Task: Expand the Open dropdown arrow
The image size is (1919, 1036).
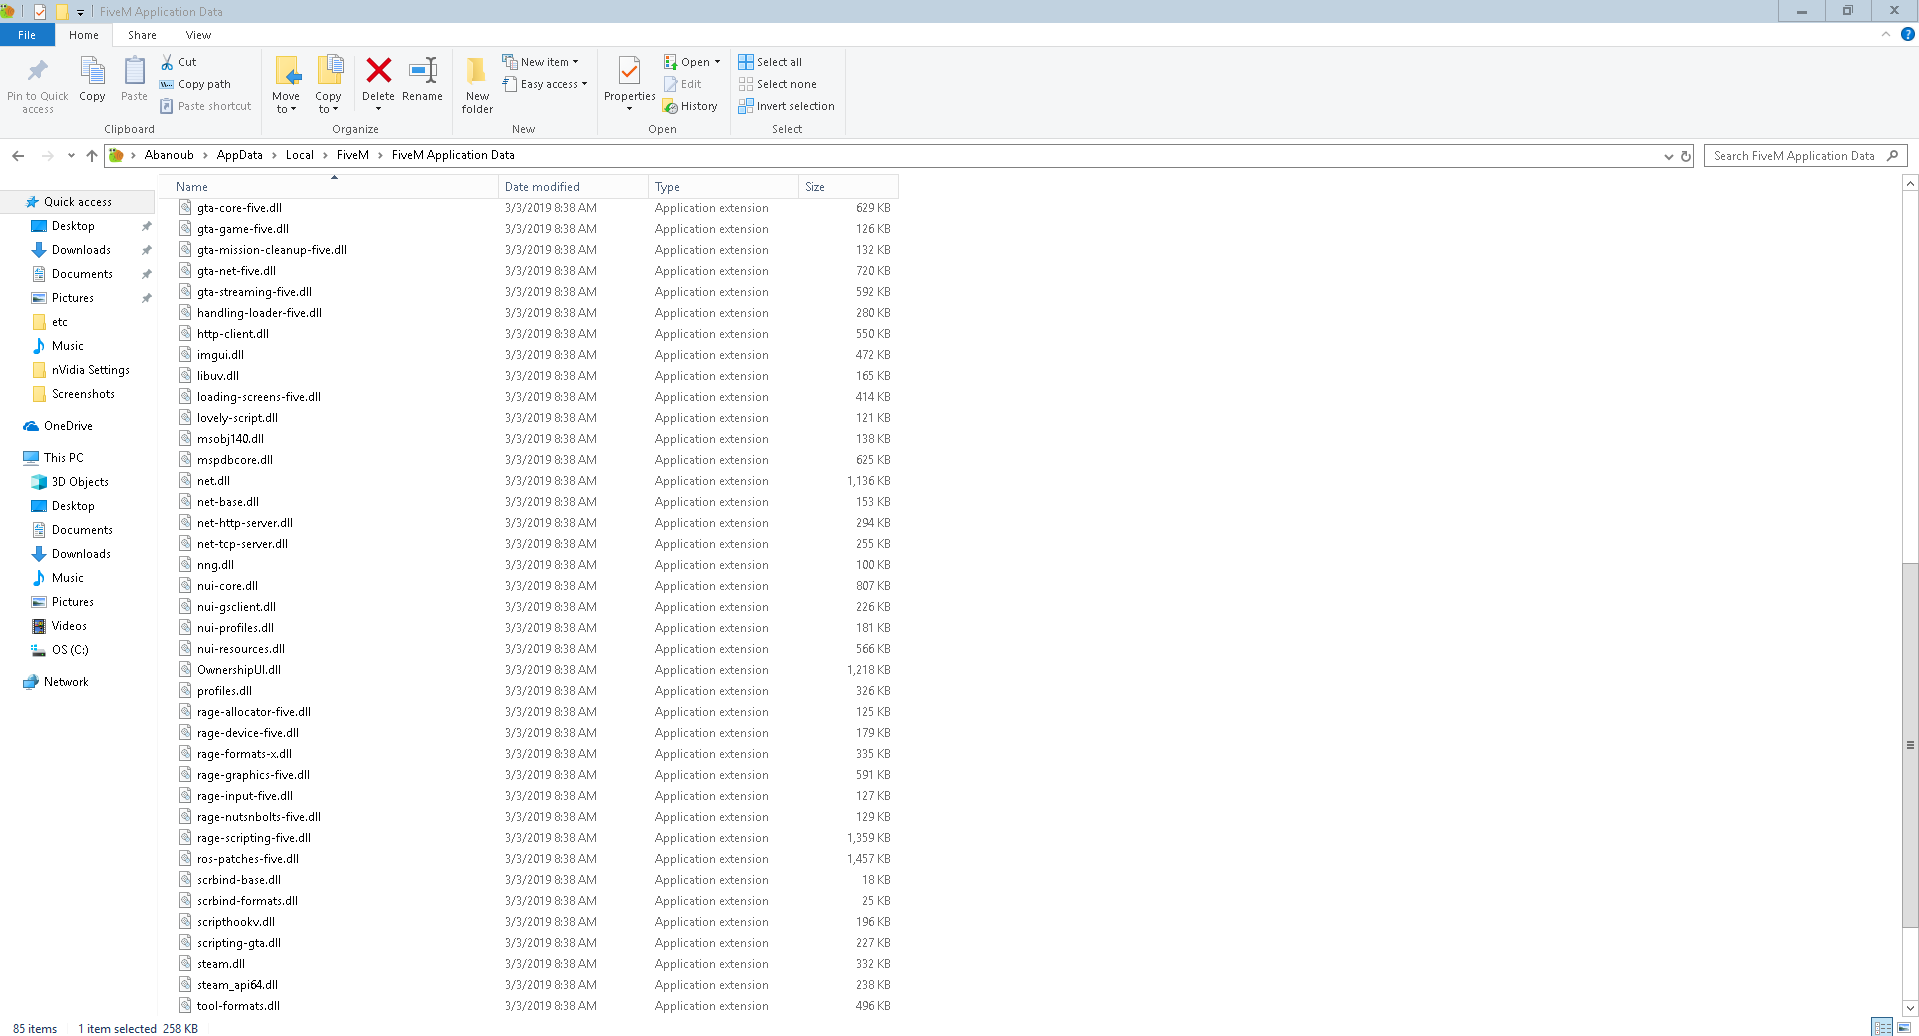Action: [x=717, y=62]
